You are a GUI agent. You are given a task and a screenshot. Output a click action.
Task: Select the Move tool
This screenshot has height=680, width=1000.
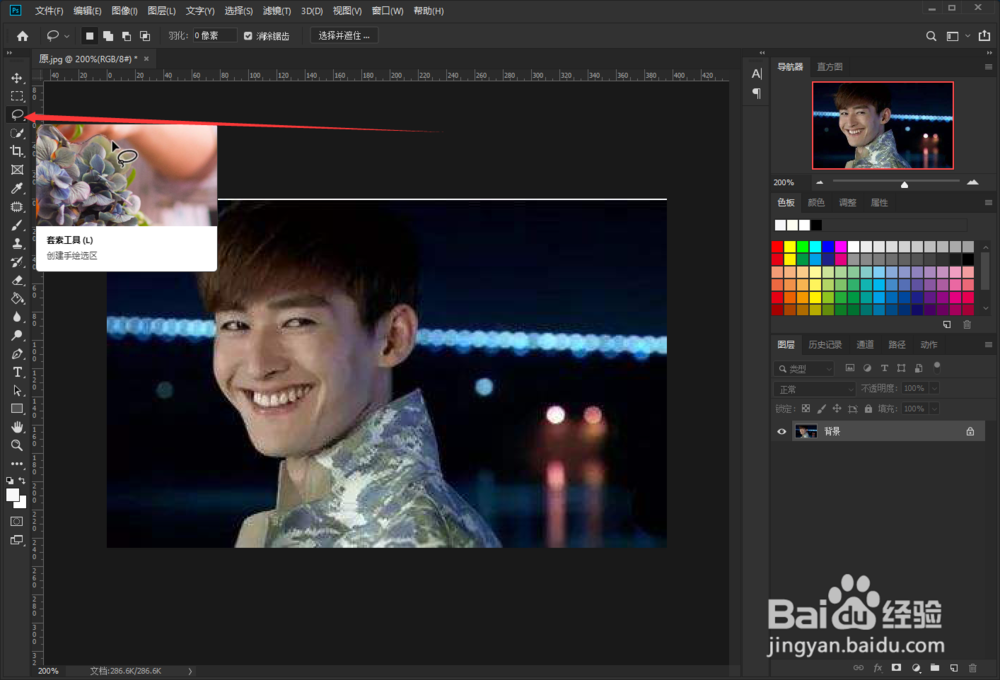pos(17,78)
